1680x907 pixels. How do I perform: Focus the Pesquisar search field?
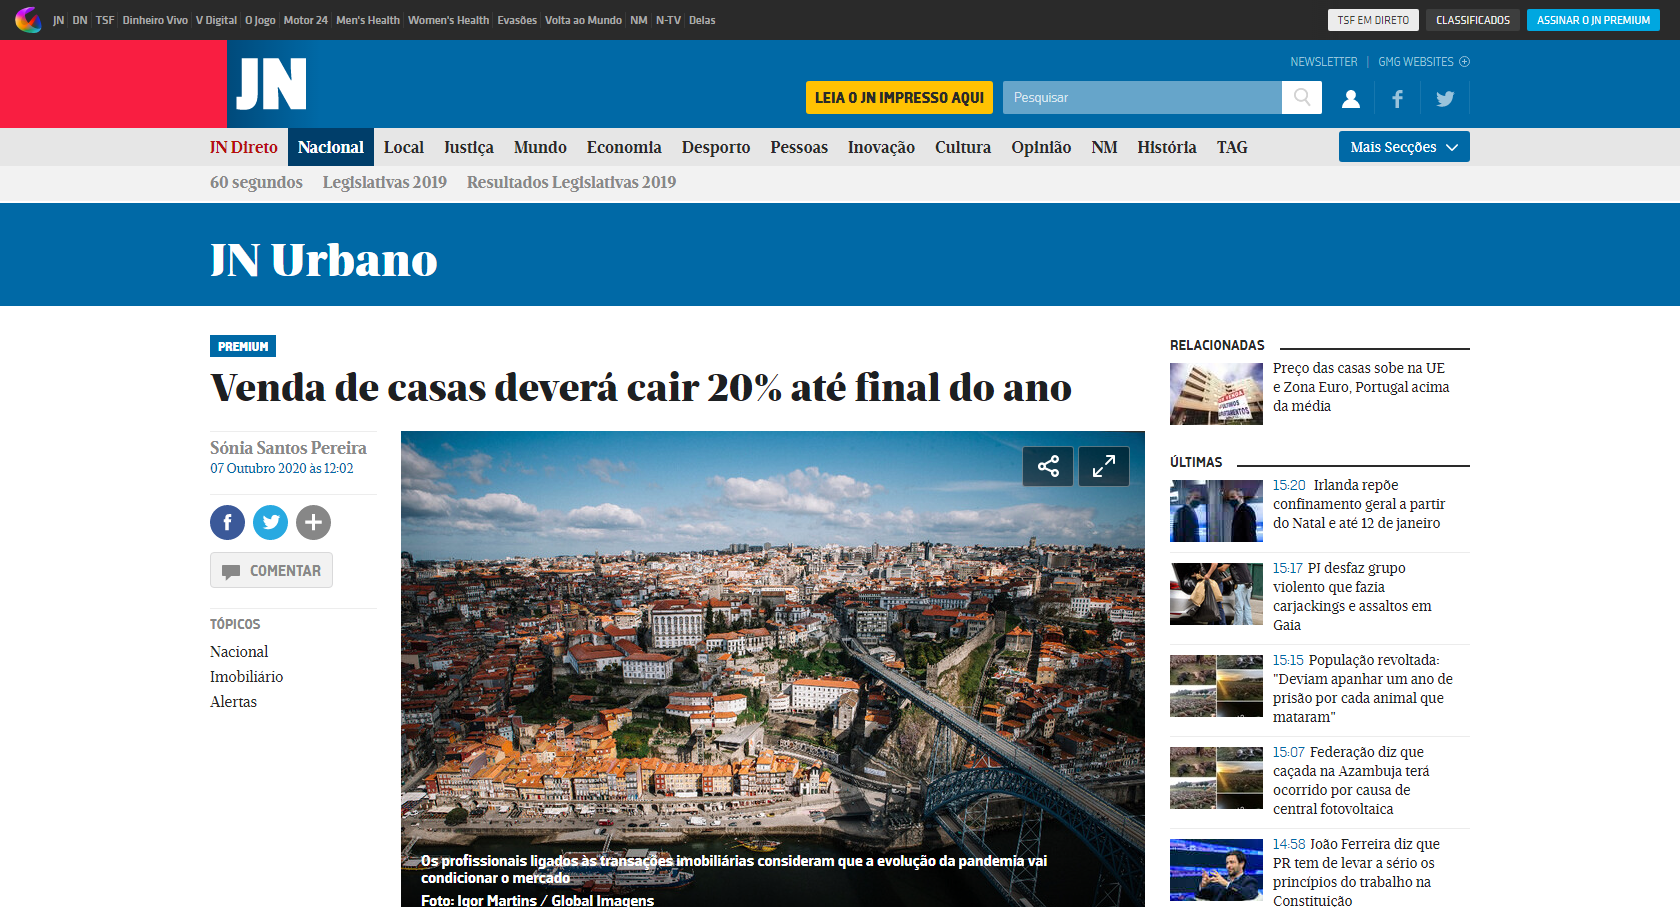click(1142, 97)
